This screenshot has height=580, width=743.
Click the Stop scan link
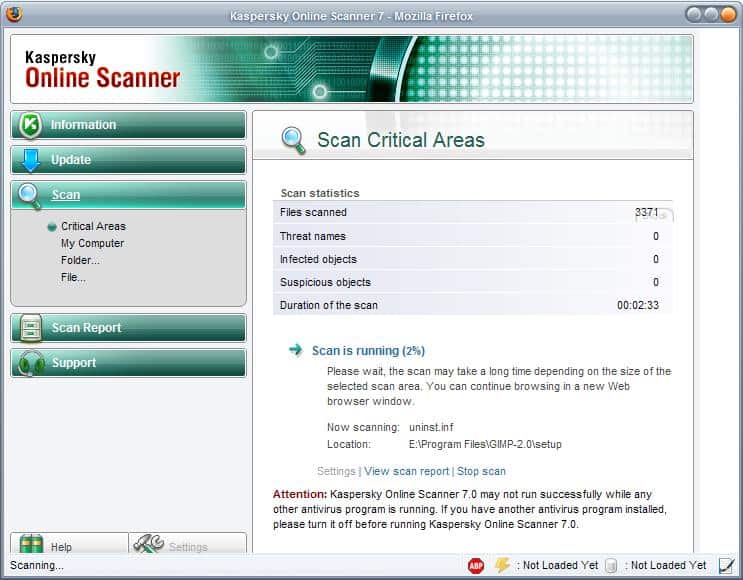tap(481, 471)
